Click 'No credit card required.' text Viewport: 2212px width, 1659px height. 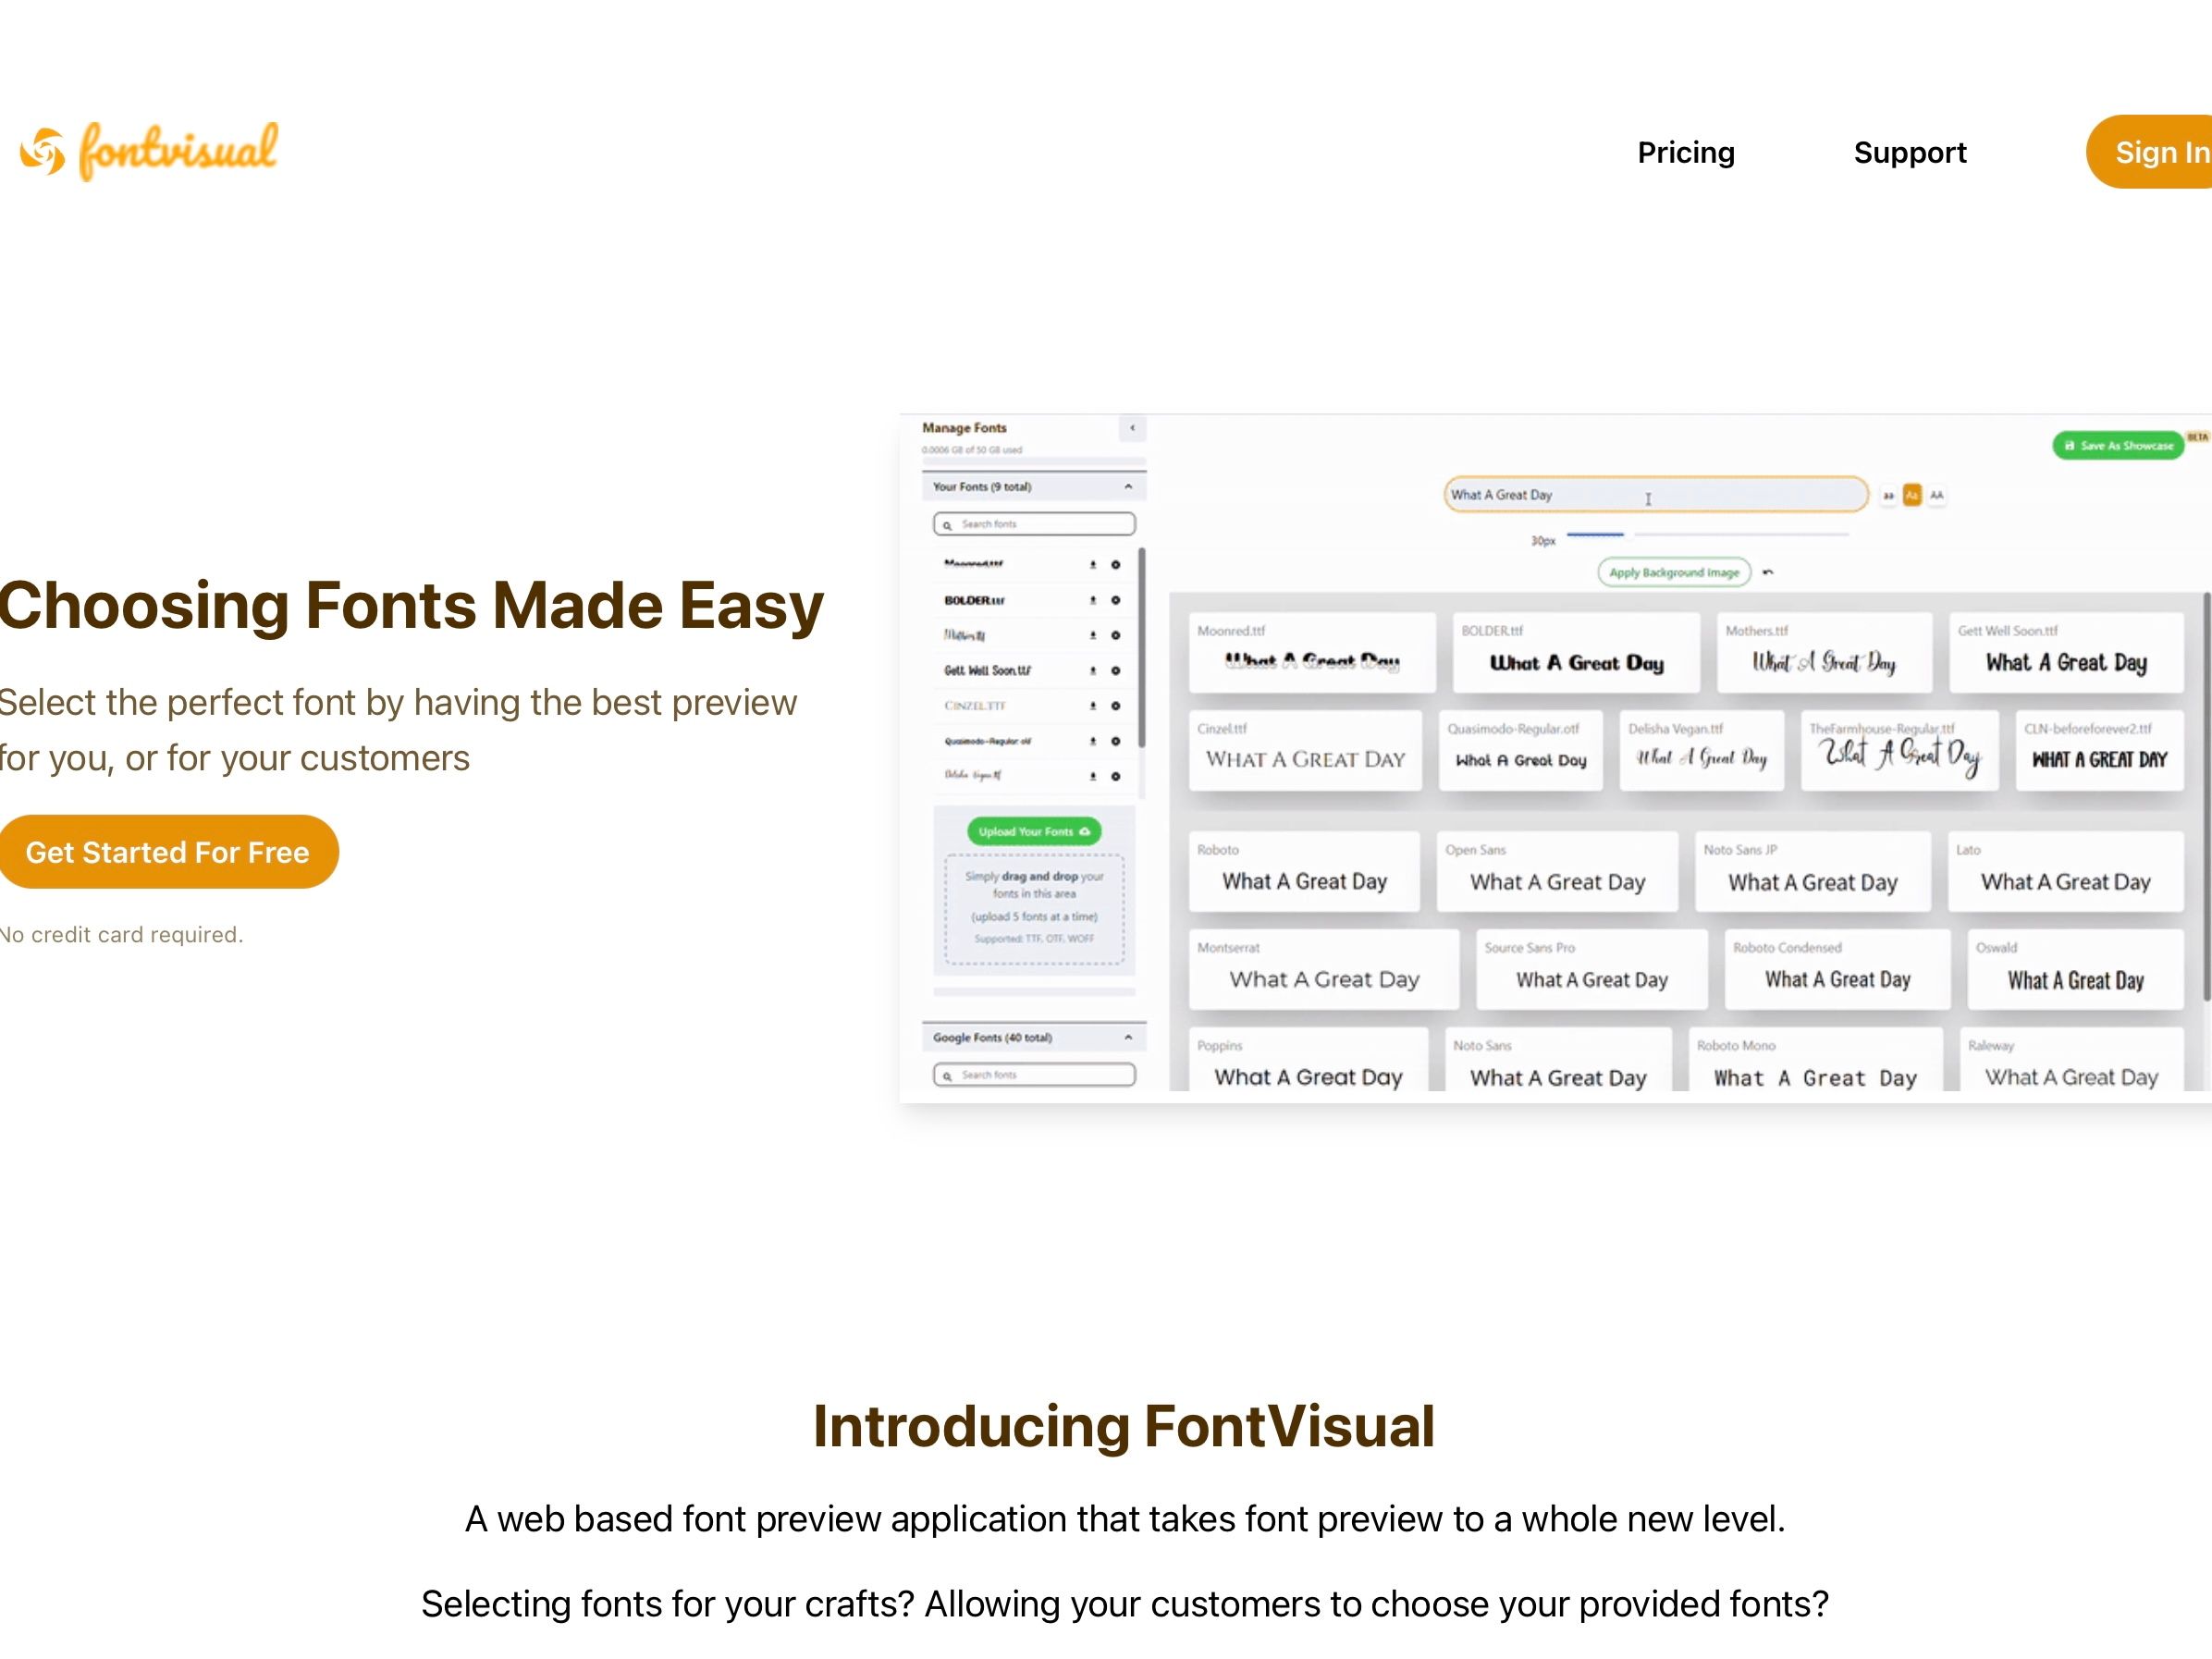(121, 935)
